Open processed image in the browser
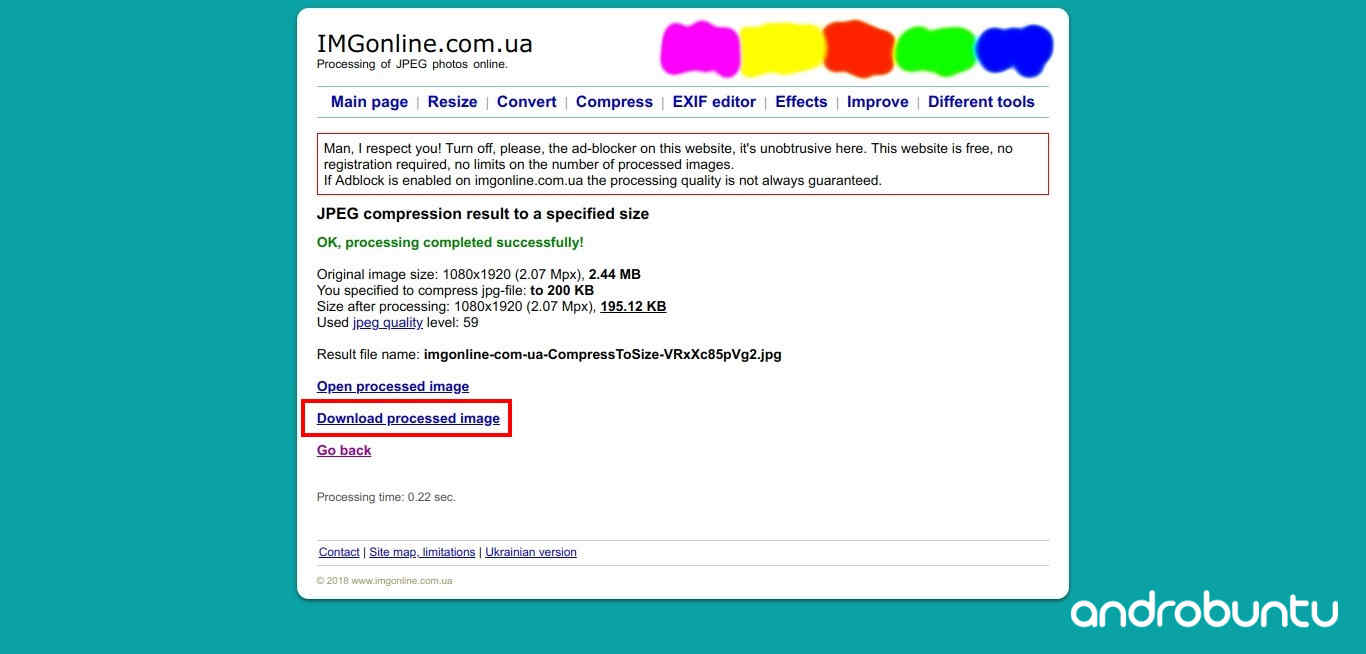The height and width of the screenshot is (654, 1366). (x=392, y=386)
